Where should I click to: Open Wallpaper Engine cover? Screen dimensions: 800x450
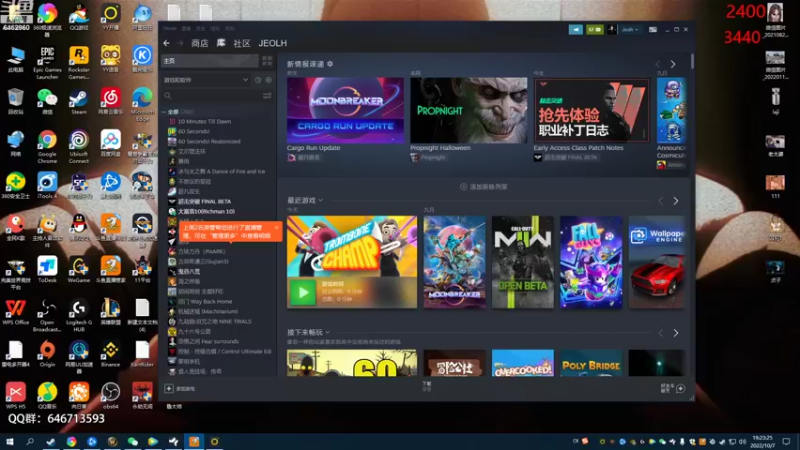(657, 262)
